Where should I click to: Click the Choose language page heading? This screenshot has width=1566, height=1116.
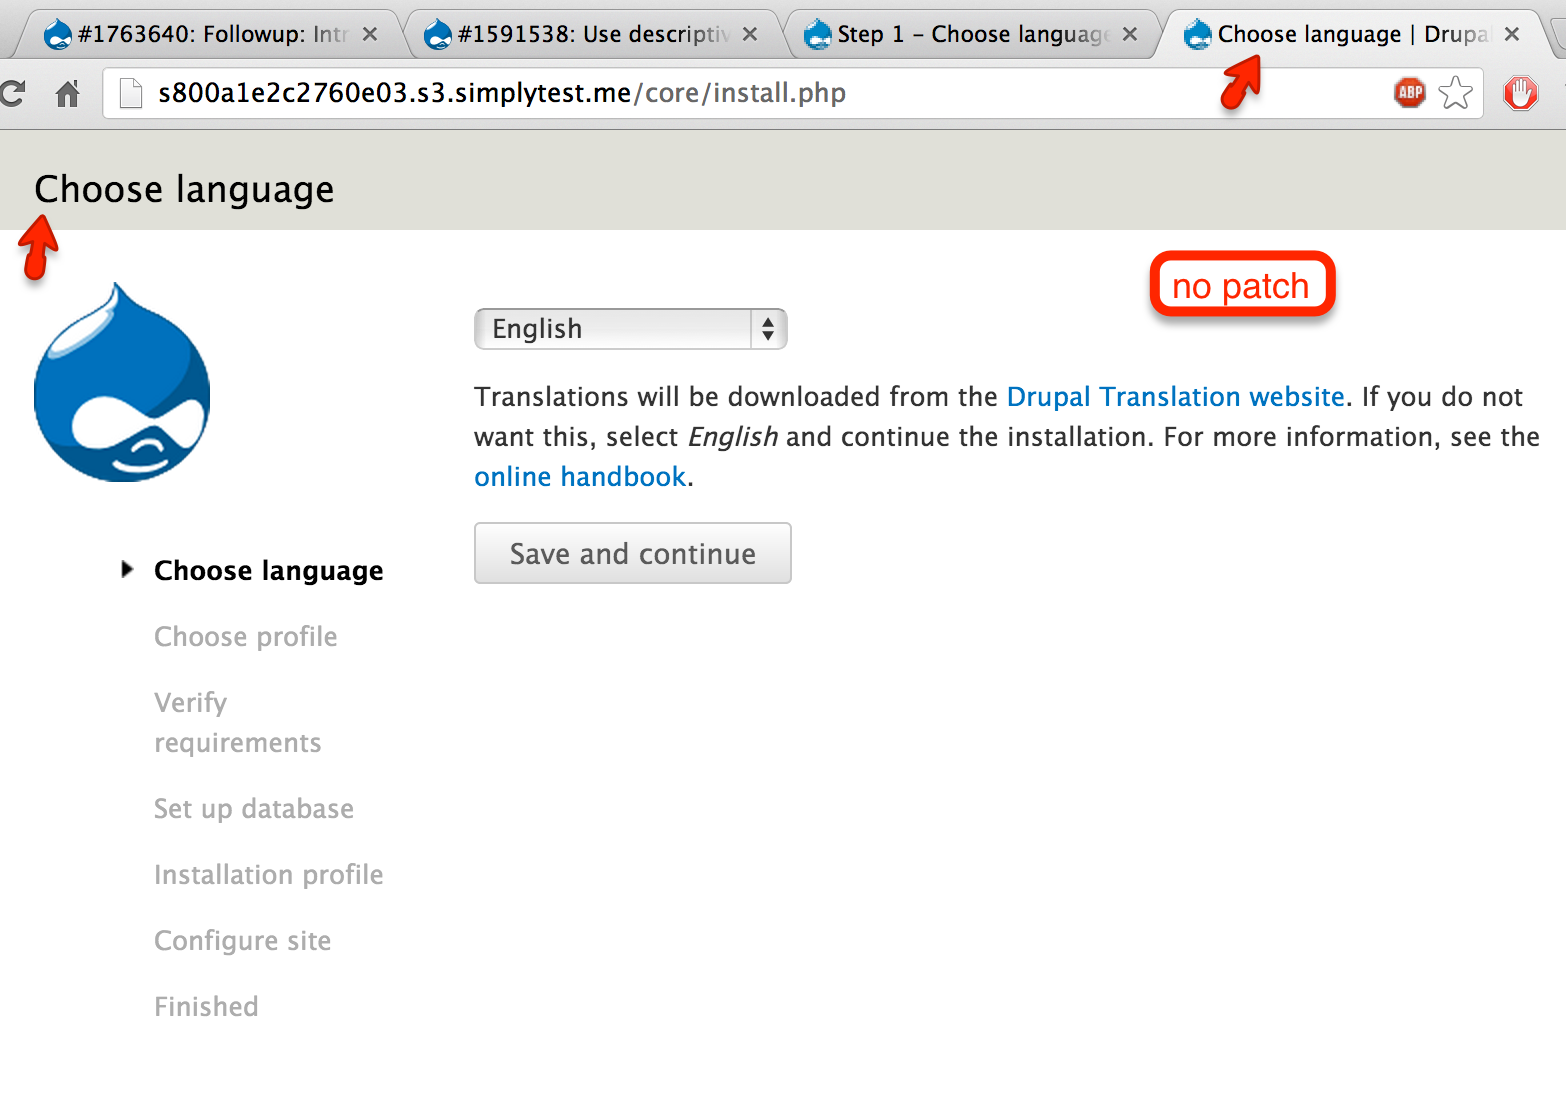[x=184, y=189]
